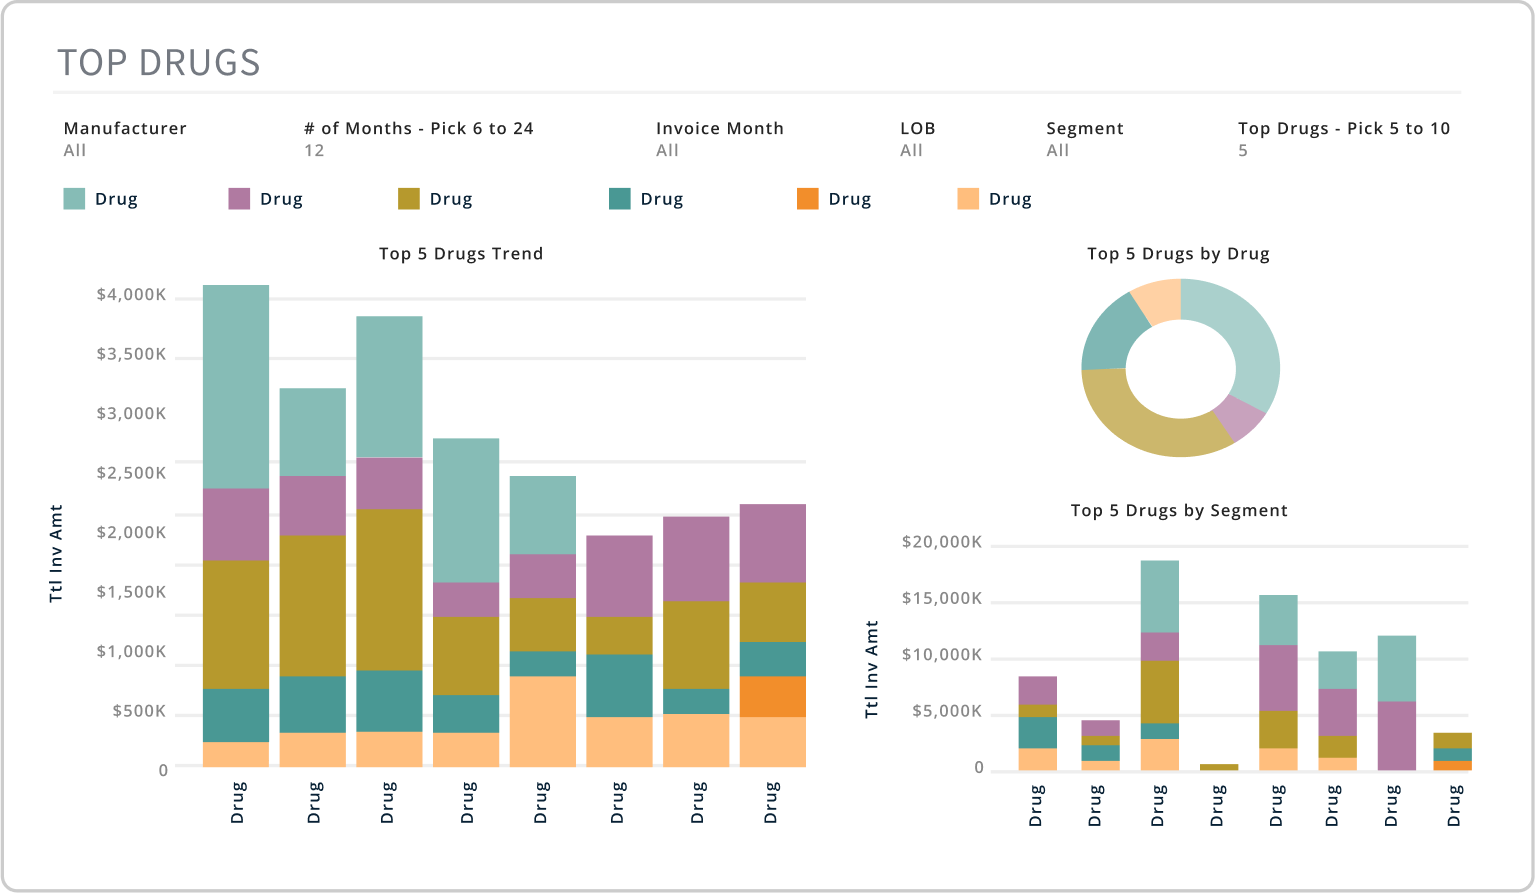Click the olive gold Drug legend swatch

click(408, 199)
